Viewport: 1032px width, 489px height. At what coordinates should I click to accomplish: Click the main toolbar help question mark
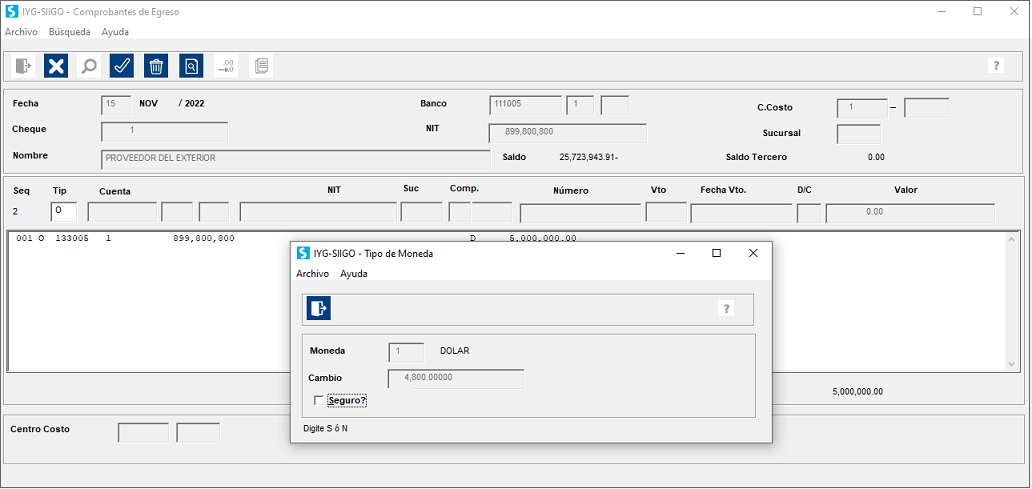point(996,65)
